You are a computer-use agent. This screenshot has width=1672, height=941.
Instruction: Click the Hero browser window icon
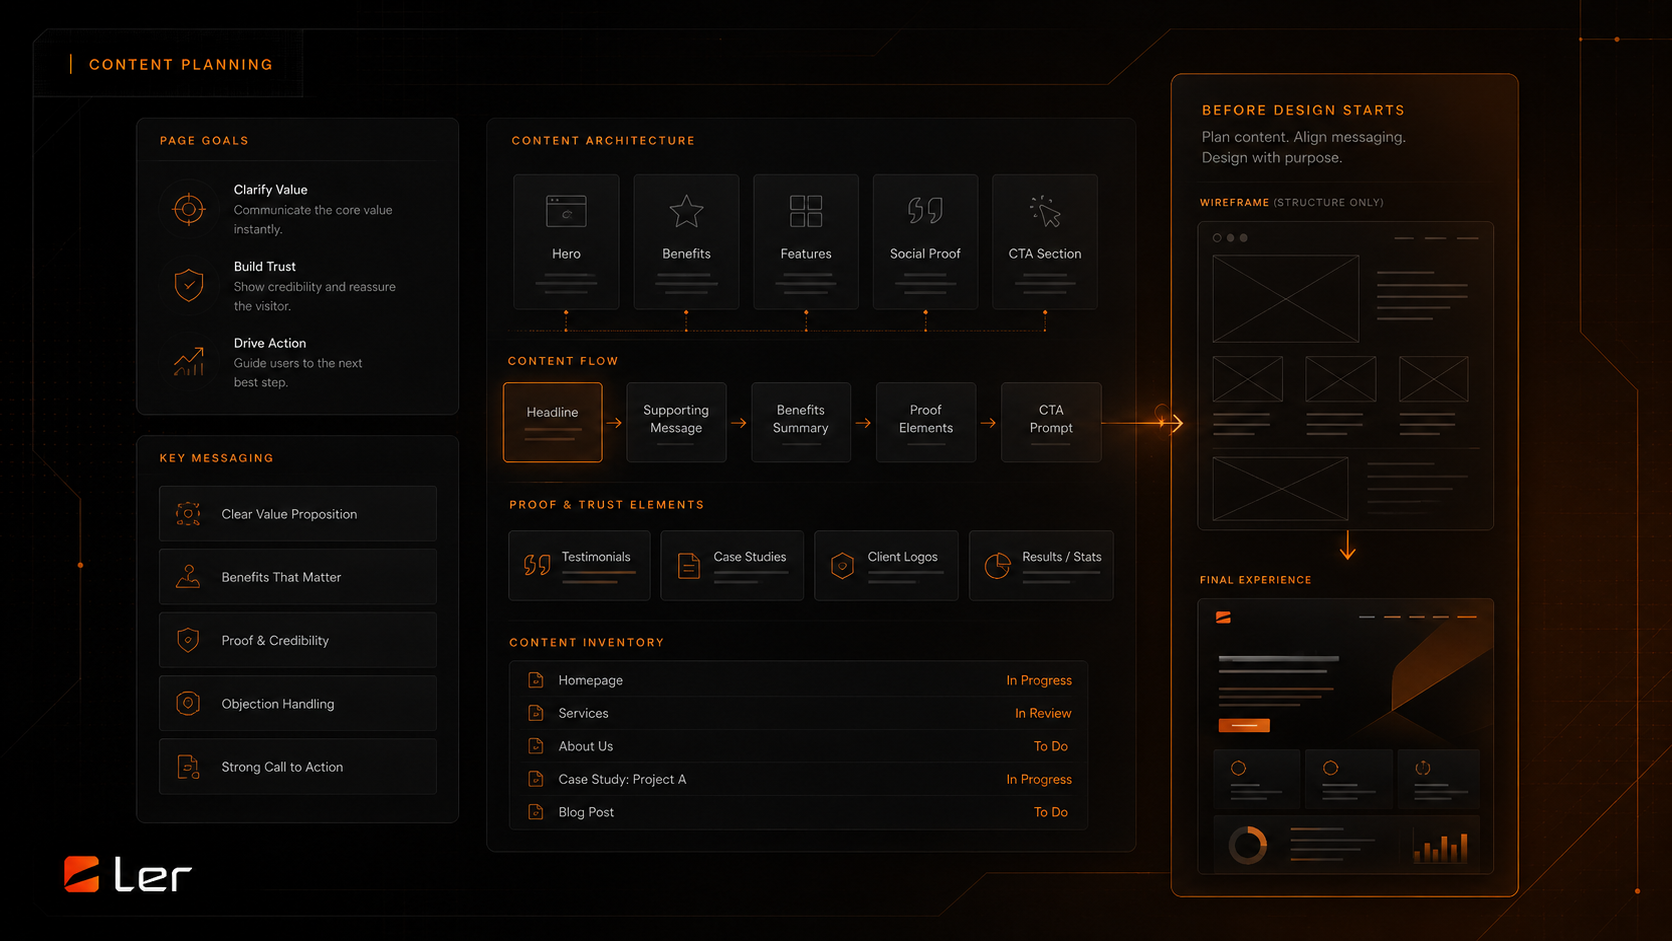566,212
